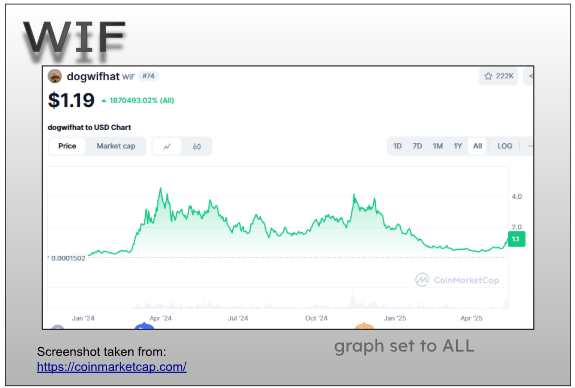The image size is (575, 388).
Task: Switch to candlestick chart icon
Action: (197, 146)
